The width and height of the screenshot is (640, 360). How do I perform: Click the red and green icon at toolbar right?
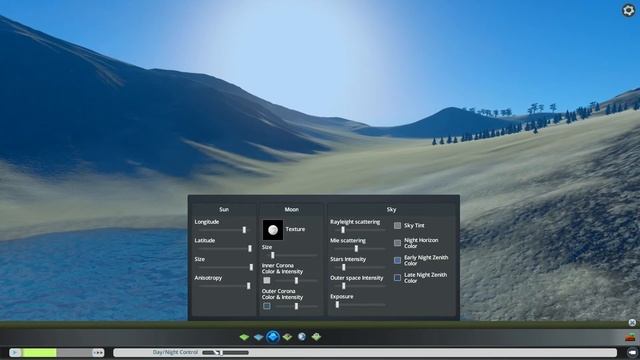630,337
